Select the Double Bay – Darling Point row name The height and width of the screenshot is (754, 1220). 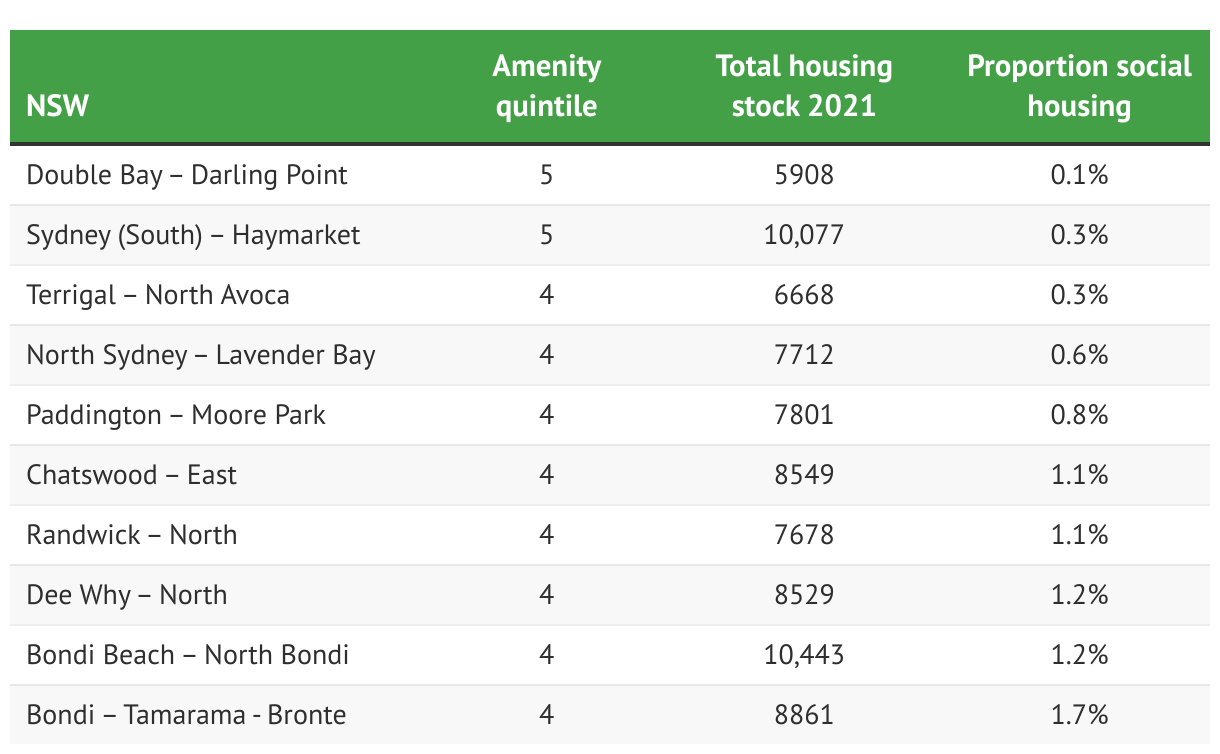coord(187,175)
